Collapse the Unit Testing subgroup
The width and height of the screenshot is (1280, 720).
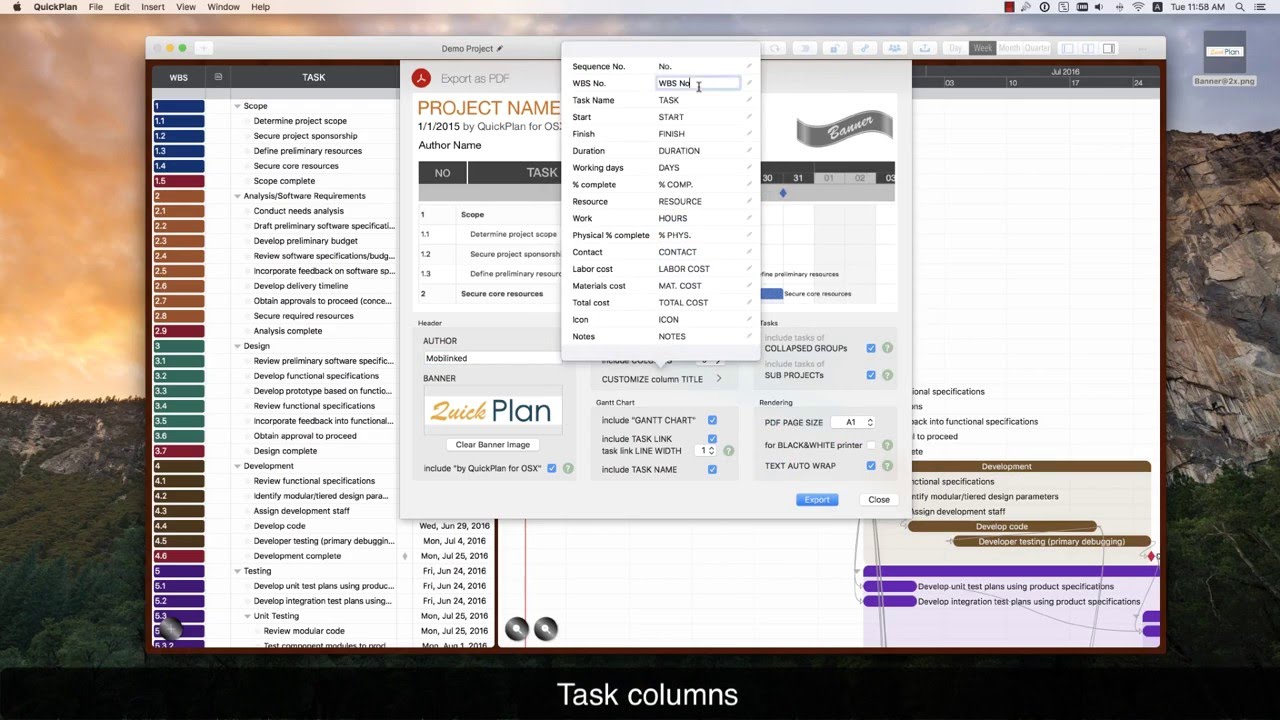click(247, 616)
